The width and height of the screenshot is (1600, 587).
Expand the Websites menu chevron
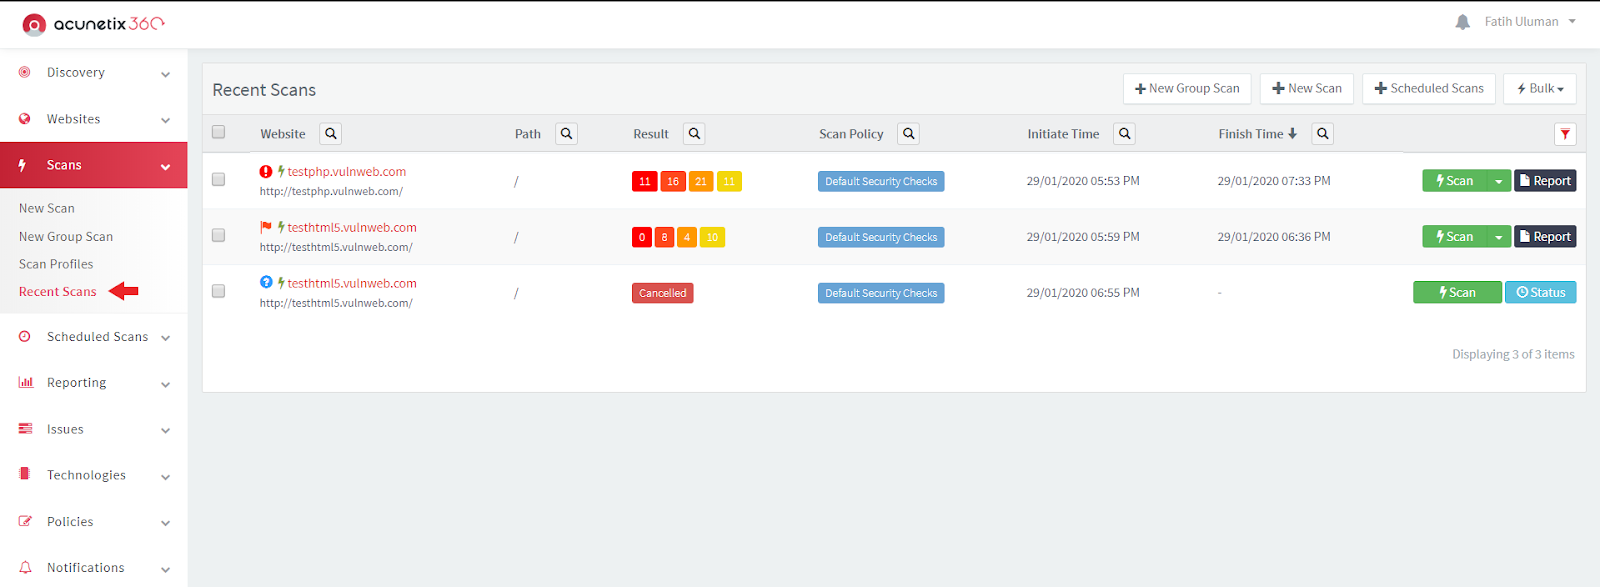tap(165, 120)
